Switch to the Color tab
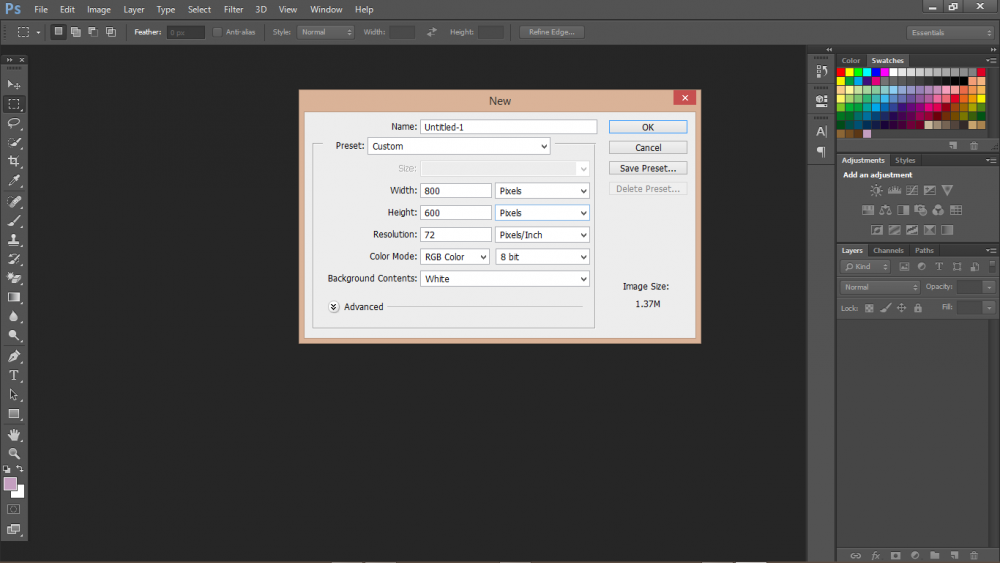The height and width of the screenshot is (563, 1000). pos(851,61)
